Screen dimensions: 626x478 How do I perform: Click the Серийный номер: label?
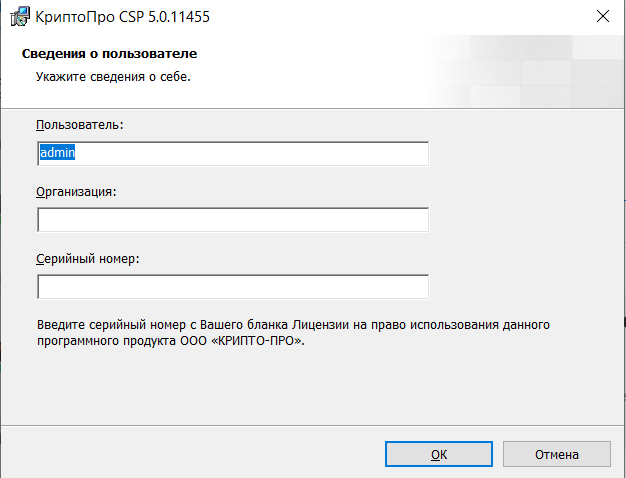(88, 258)
